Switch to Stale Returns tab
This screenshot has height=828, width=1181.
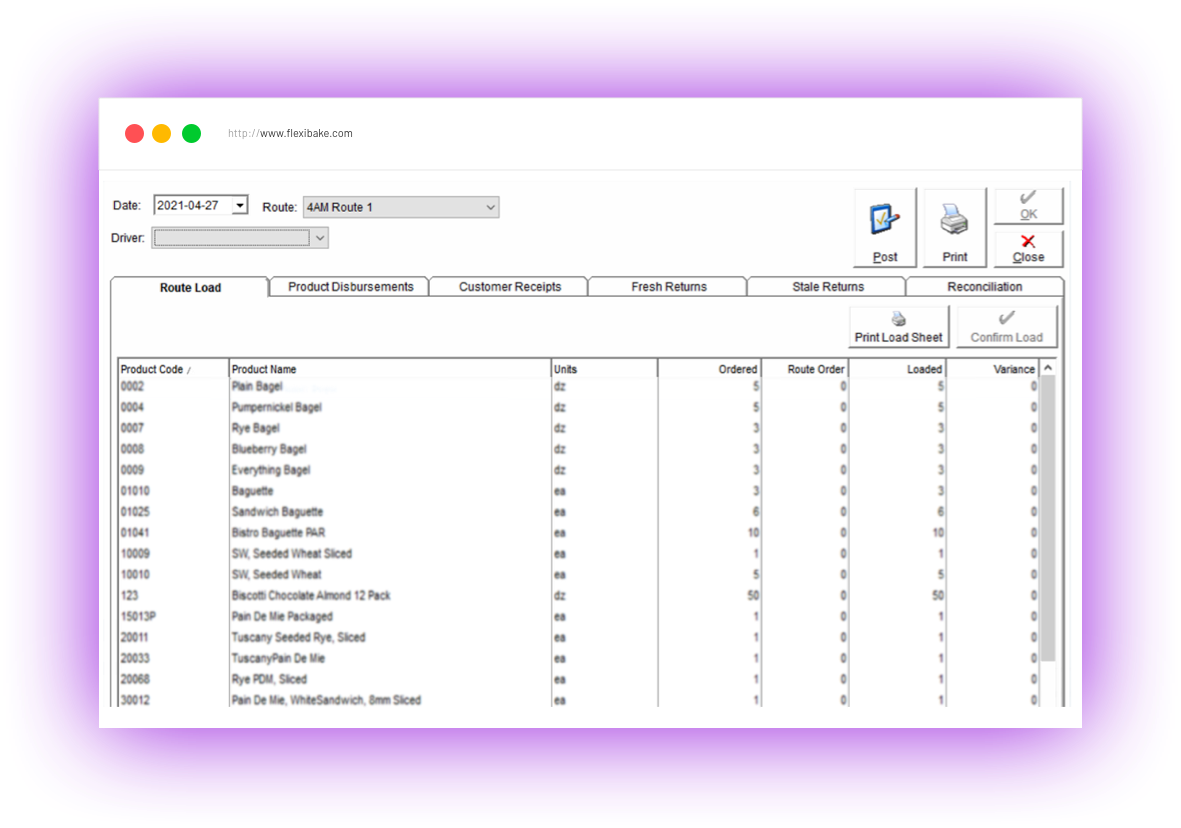point(828,287)
